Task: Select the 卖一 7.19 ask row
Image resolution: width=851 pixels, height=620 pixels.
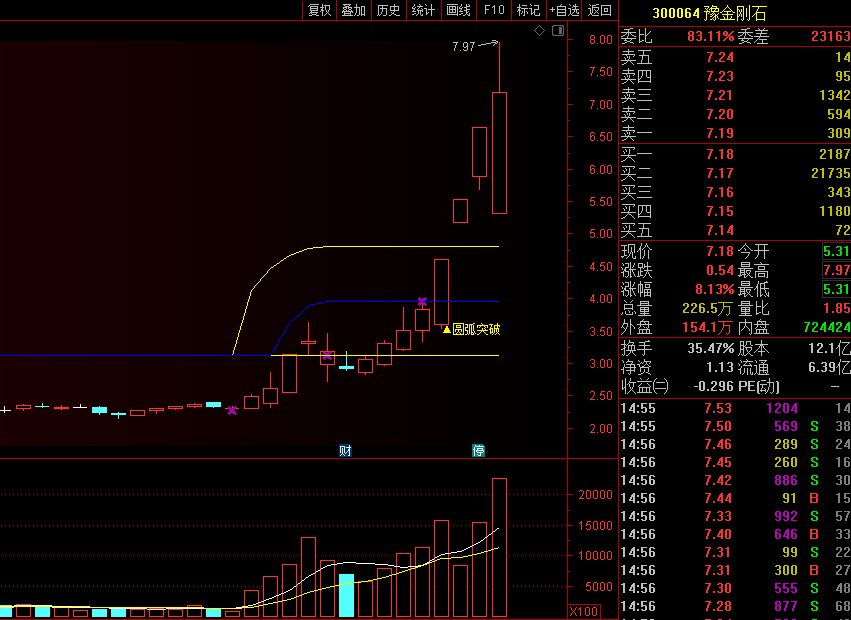Action: coord(735,133)
